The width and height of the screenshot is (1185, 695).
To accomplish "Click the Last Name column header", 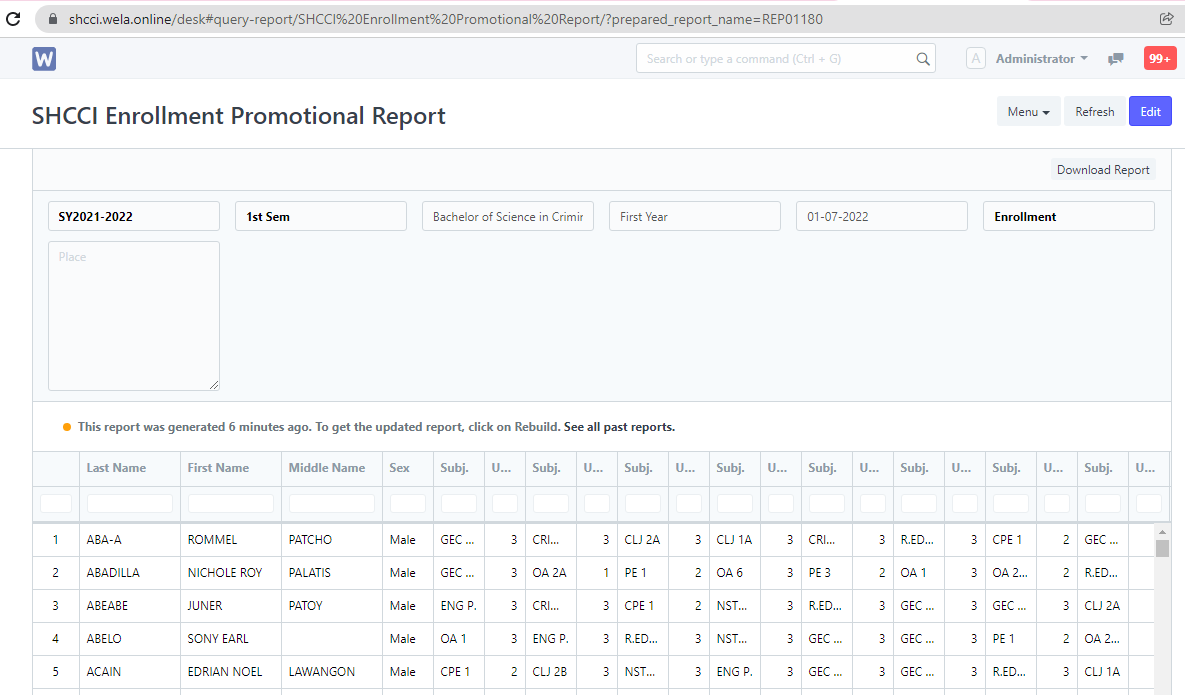I will pyautogui.click(x=116, y=468).
